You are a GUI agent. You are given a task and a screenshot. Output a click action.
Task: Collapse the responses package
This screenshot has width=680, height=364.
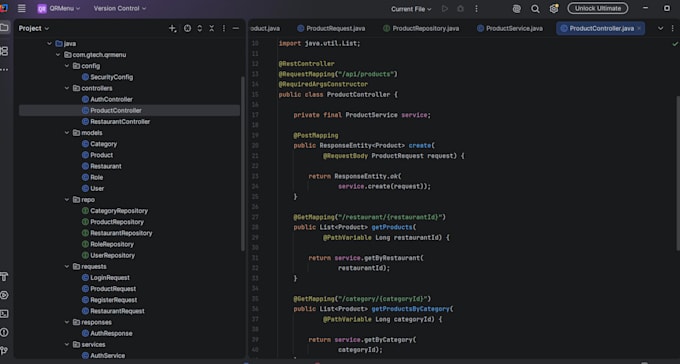[67, 322]
